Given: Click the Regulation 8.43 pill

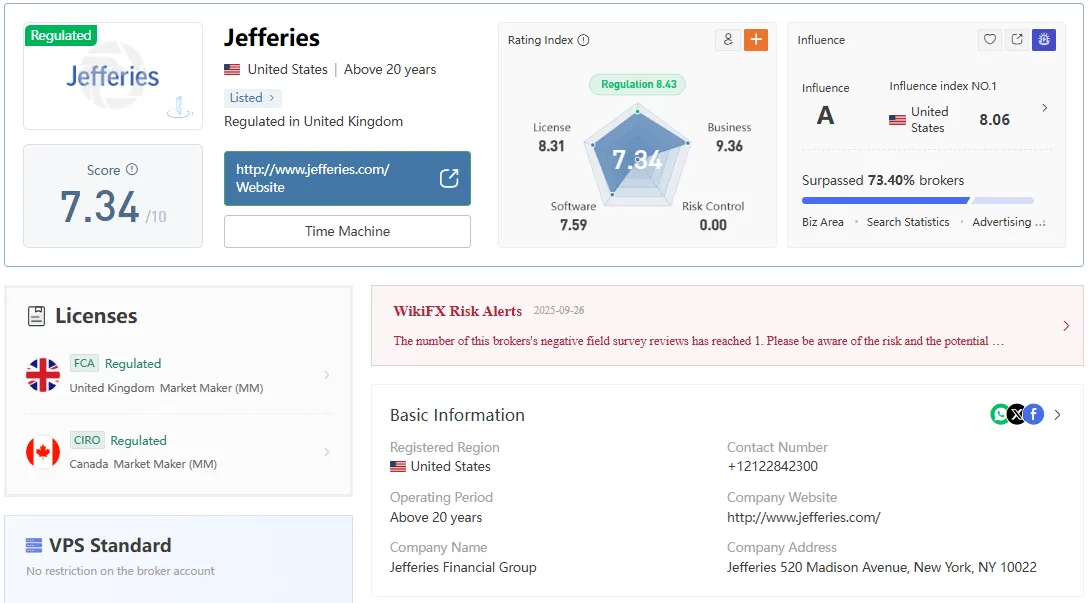Looking at the screenshot, I should pos(638,84).
